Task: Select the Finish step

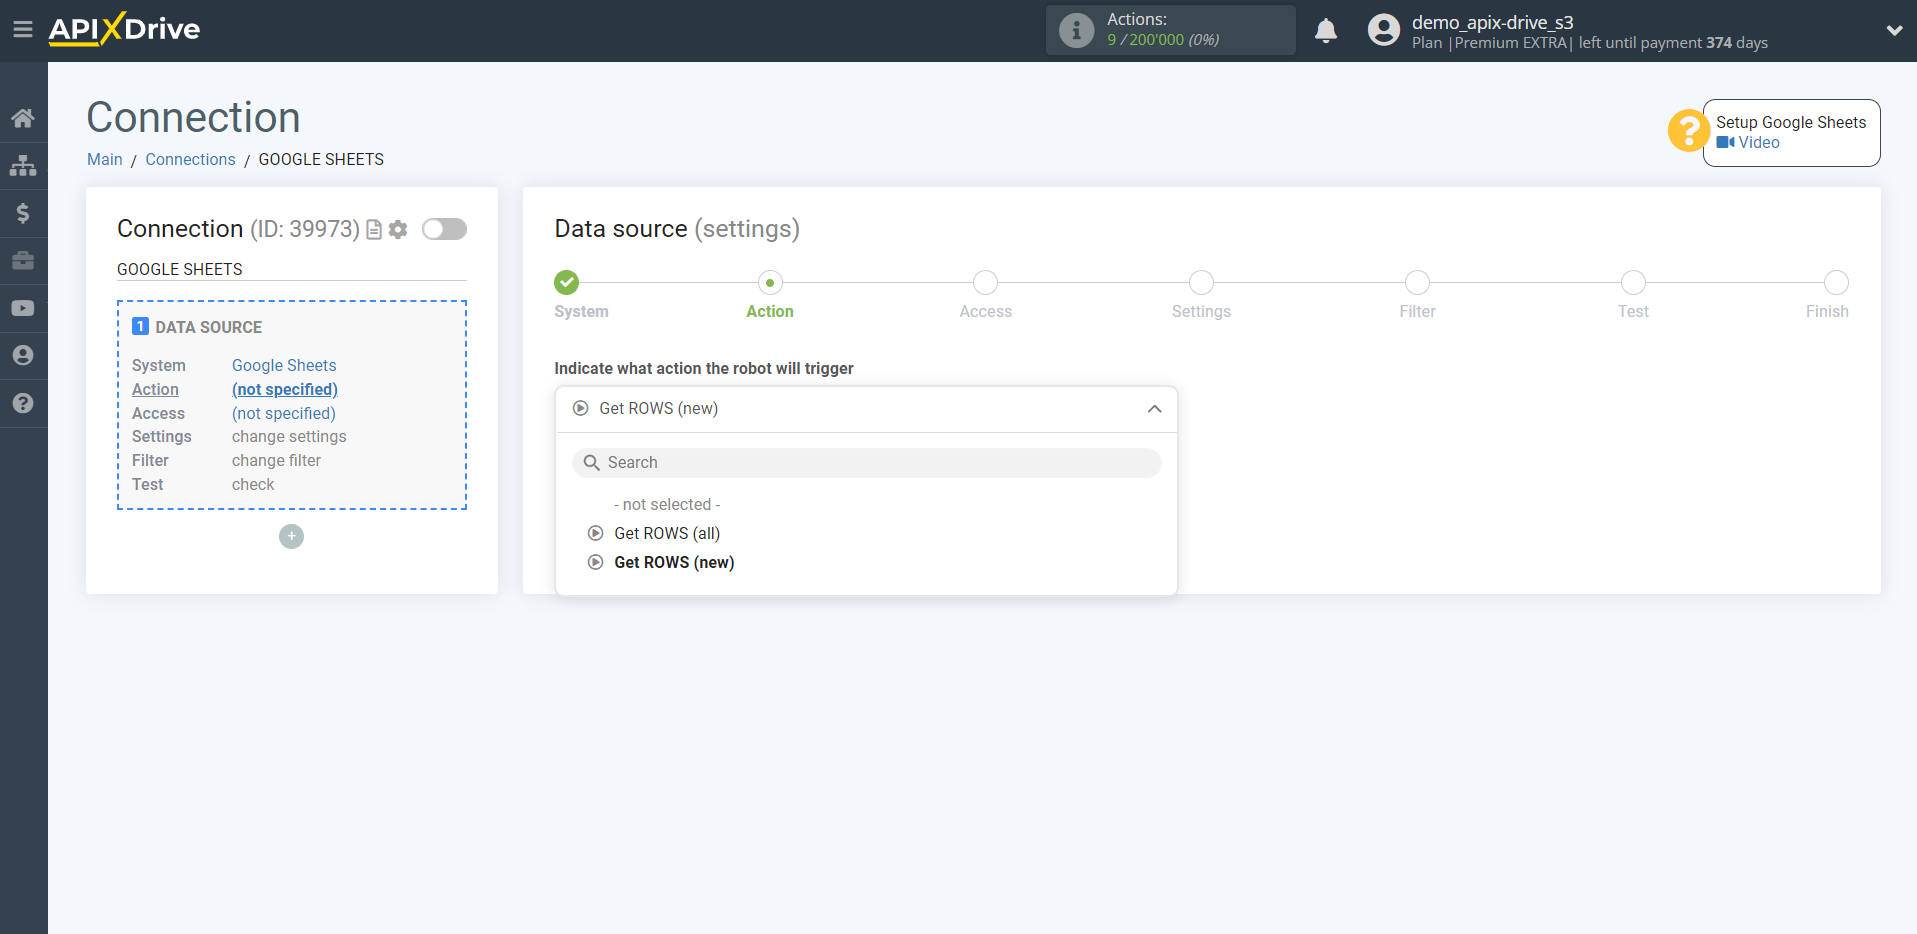Action: [x=1836, y=283]
